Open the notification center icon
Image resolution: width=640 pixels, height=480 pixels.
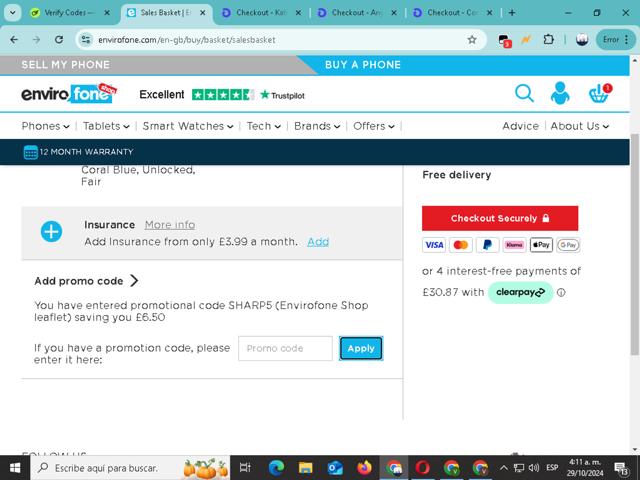[622, 468]
